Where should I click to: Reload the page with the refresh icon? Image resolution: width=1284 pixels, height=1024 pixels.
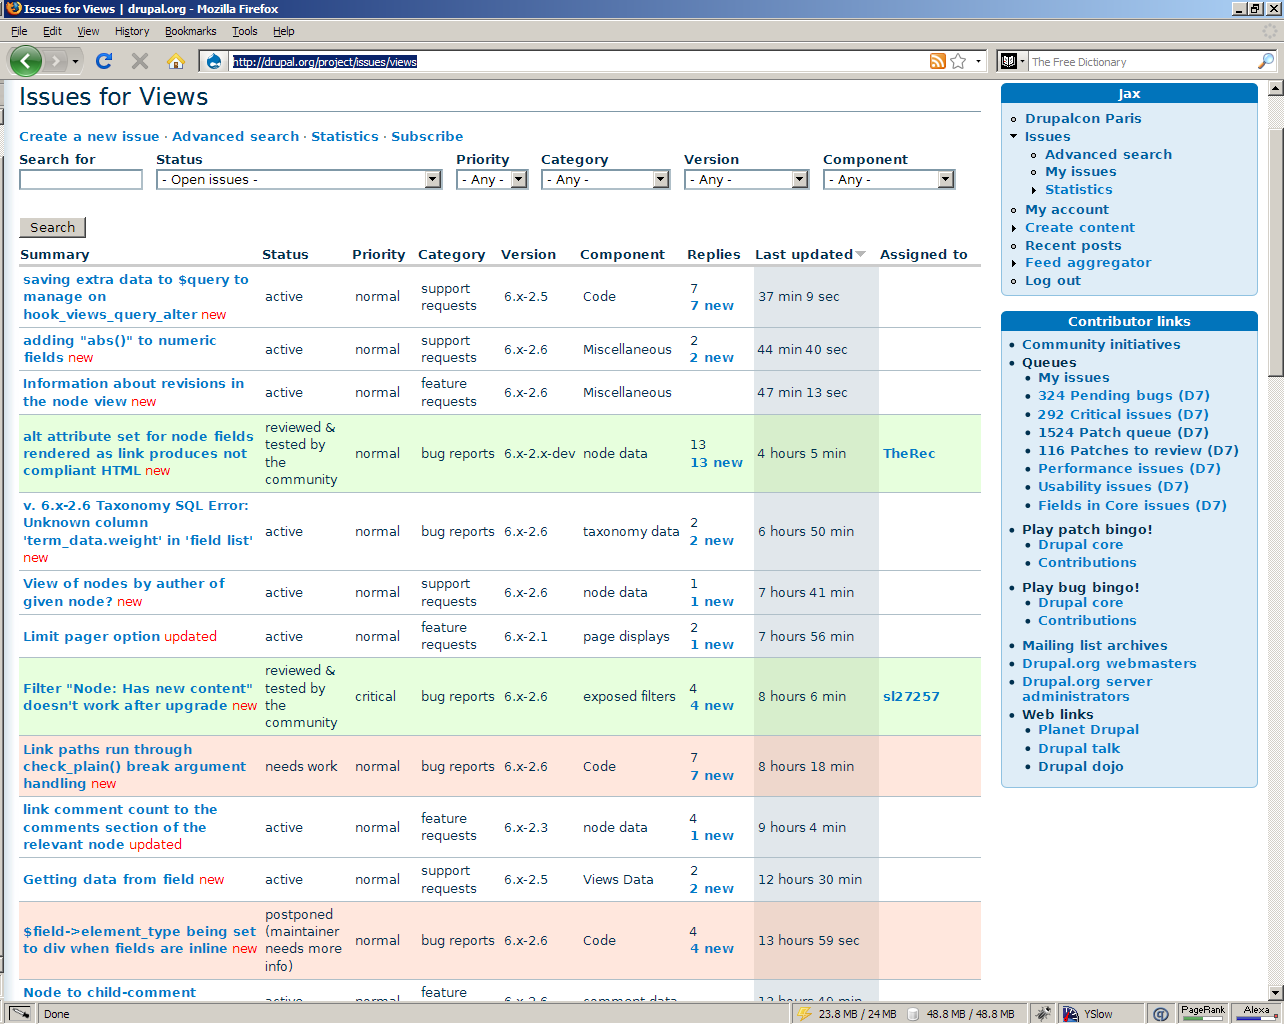(103, 61)
